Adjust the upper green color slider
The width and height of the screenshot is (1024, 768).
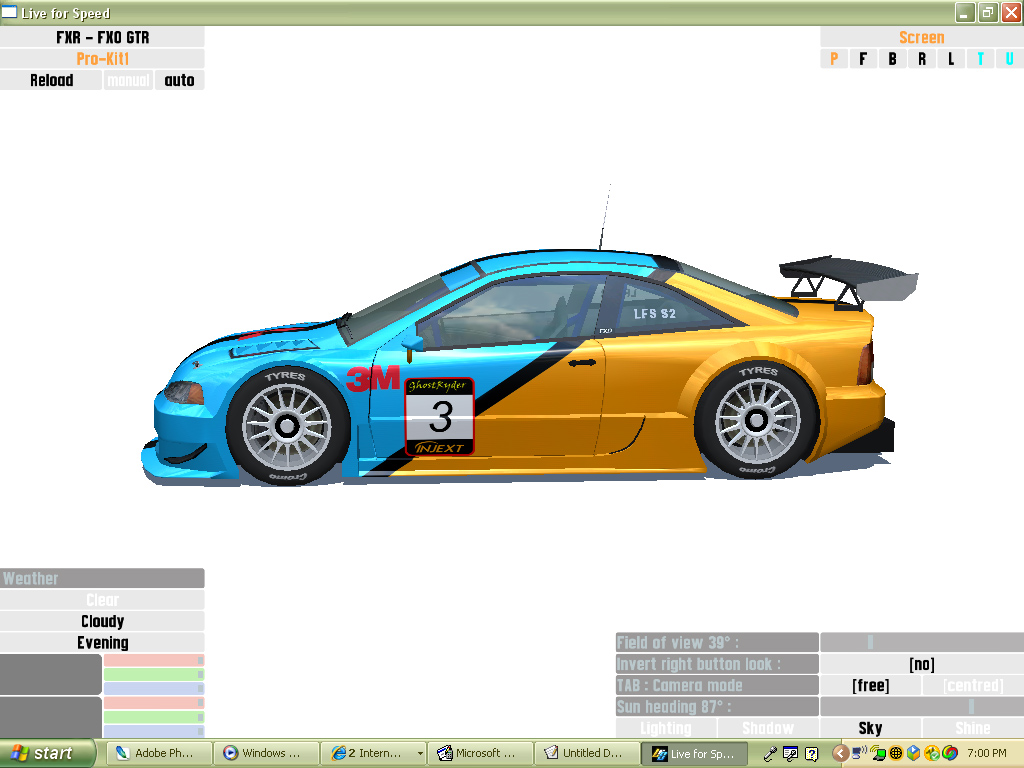coord(154,675)
